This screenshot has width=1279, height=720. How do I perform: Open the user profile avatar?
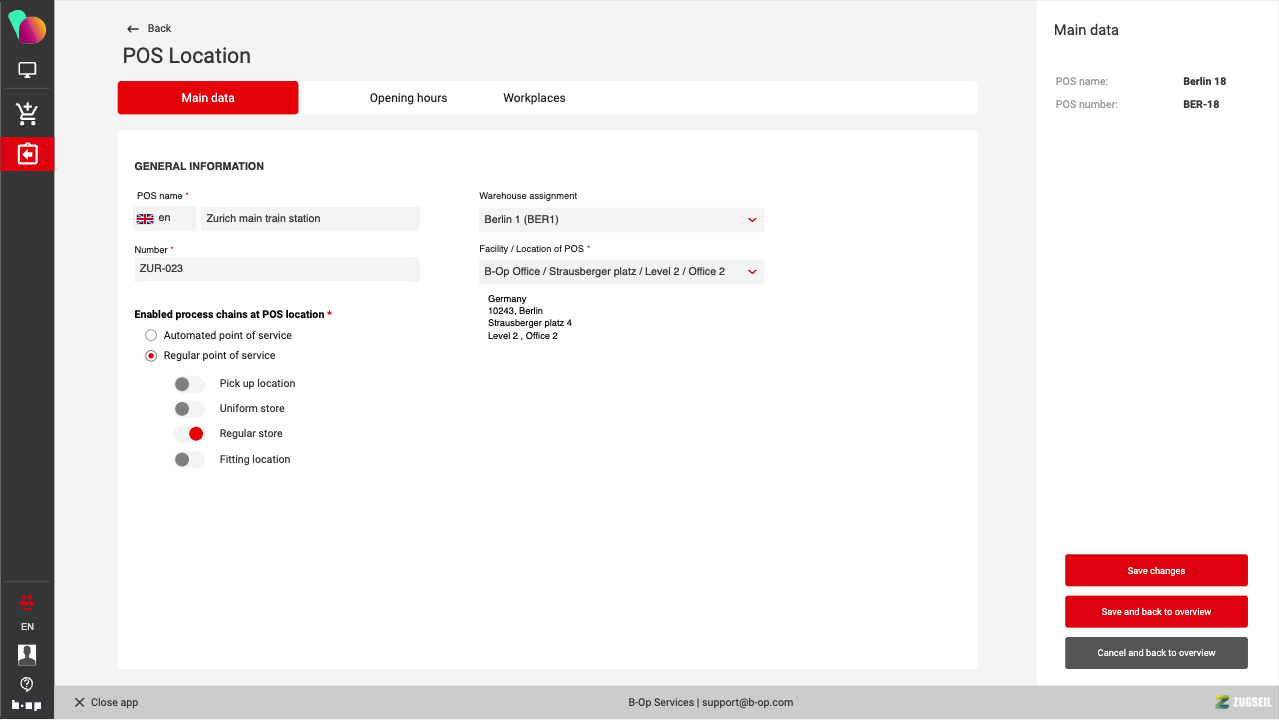click(x=27, y=655)
